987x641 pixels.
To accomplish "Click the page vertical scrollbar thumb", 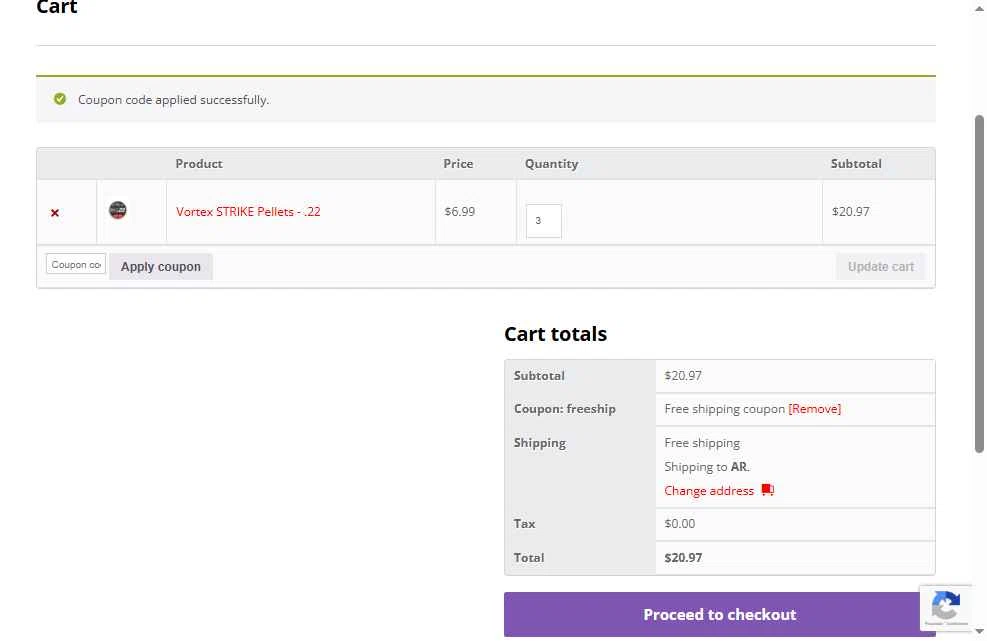I will point(979,283).
